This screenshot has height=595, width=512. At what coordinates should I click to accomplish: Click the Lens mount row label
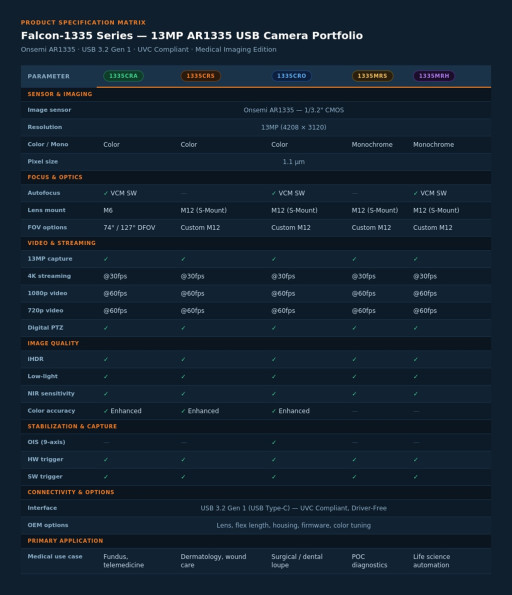coord(46,210)
